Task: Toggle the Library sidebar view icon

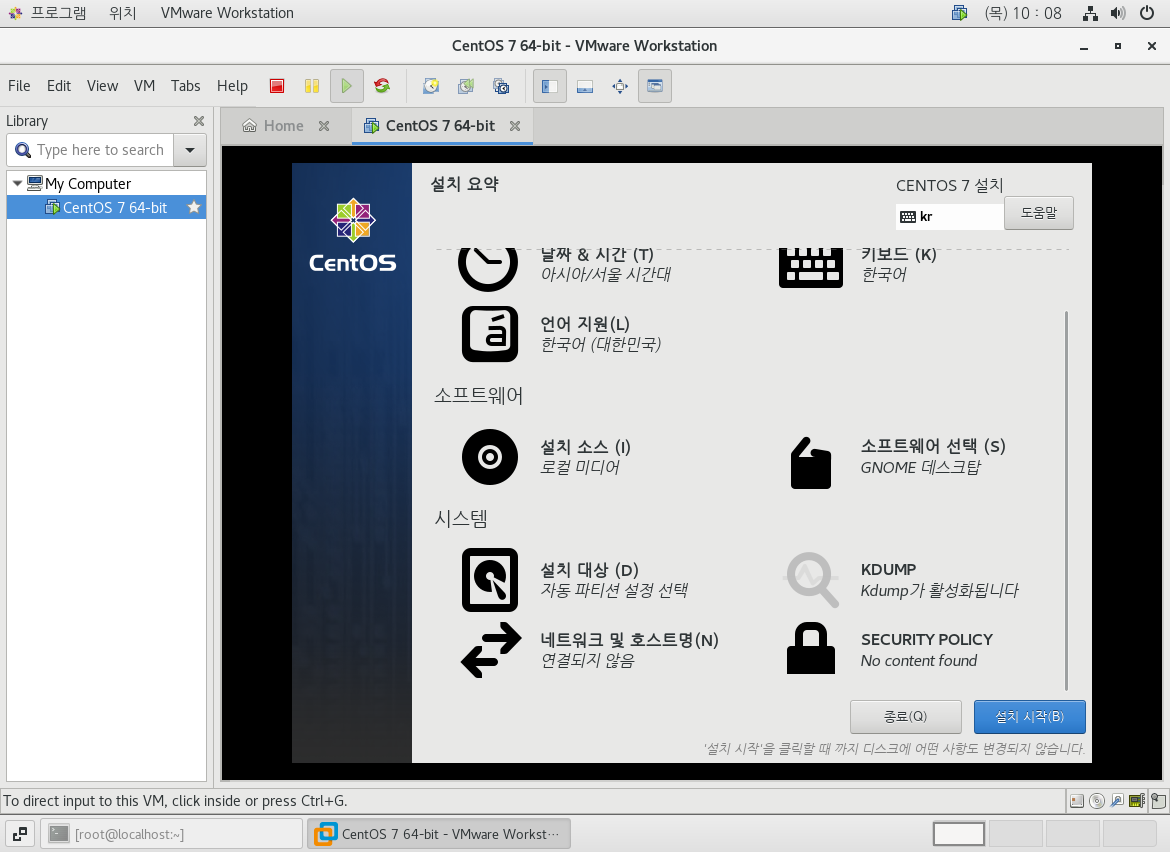Action: [550, 86]
